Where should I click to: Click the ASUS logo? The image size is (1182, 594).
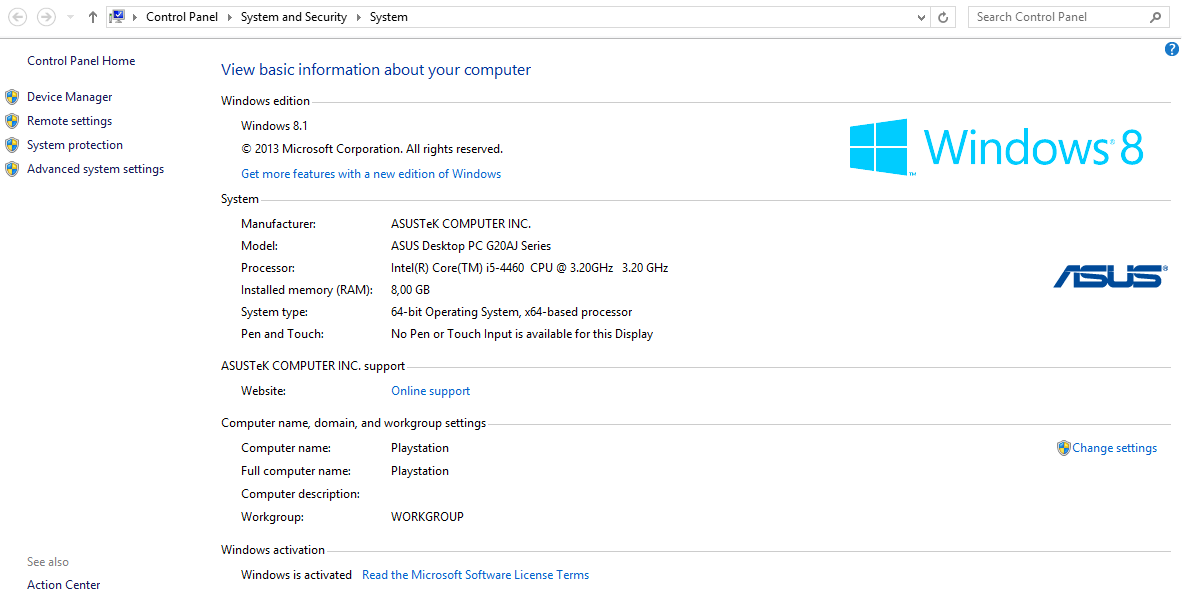point(1110,276)
